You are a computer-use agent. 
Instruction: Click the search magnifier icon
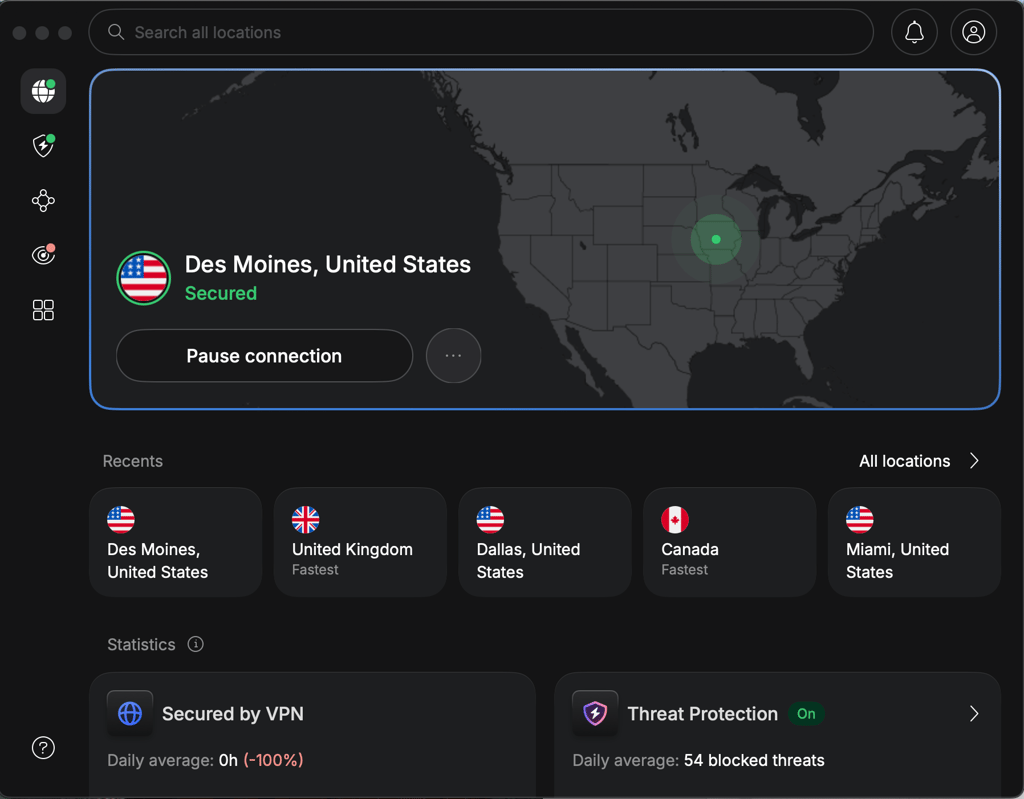click(116, 32)
